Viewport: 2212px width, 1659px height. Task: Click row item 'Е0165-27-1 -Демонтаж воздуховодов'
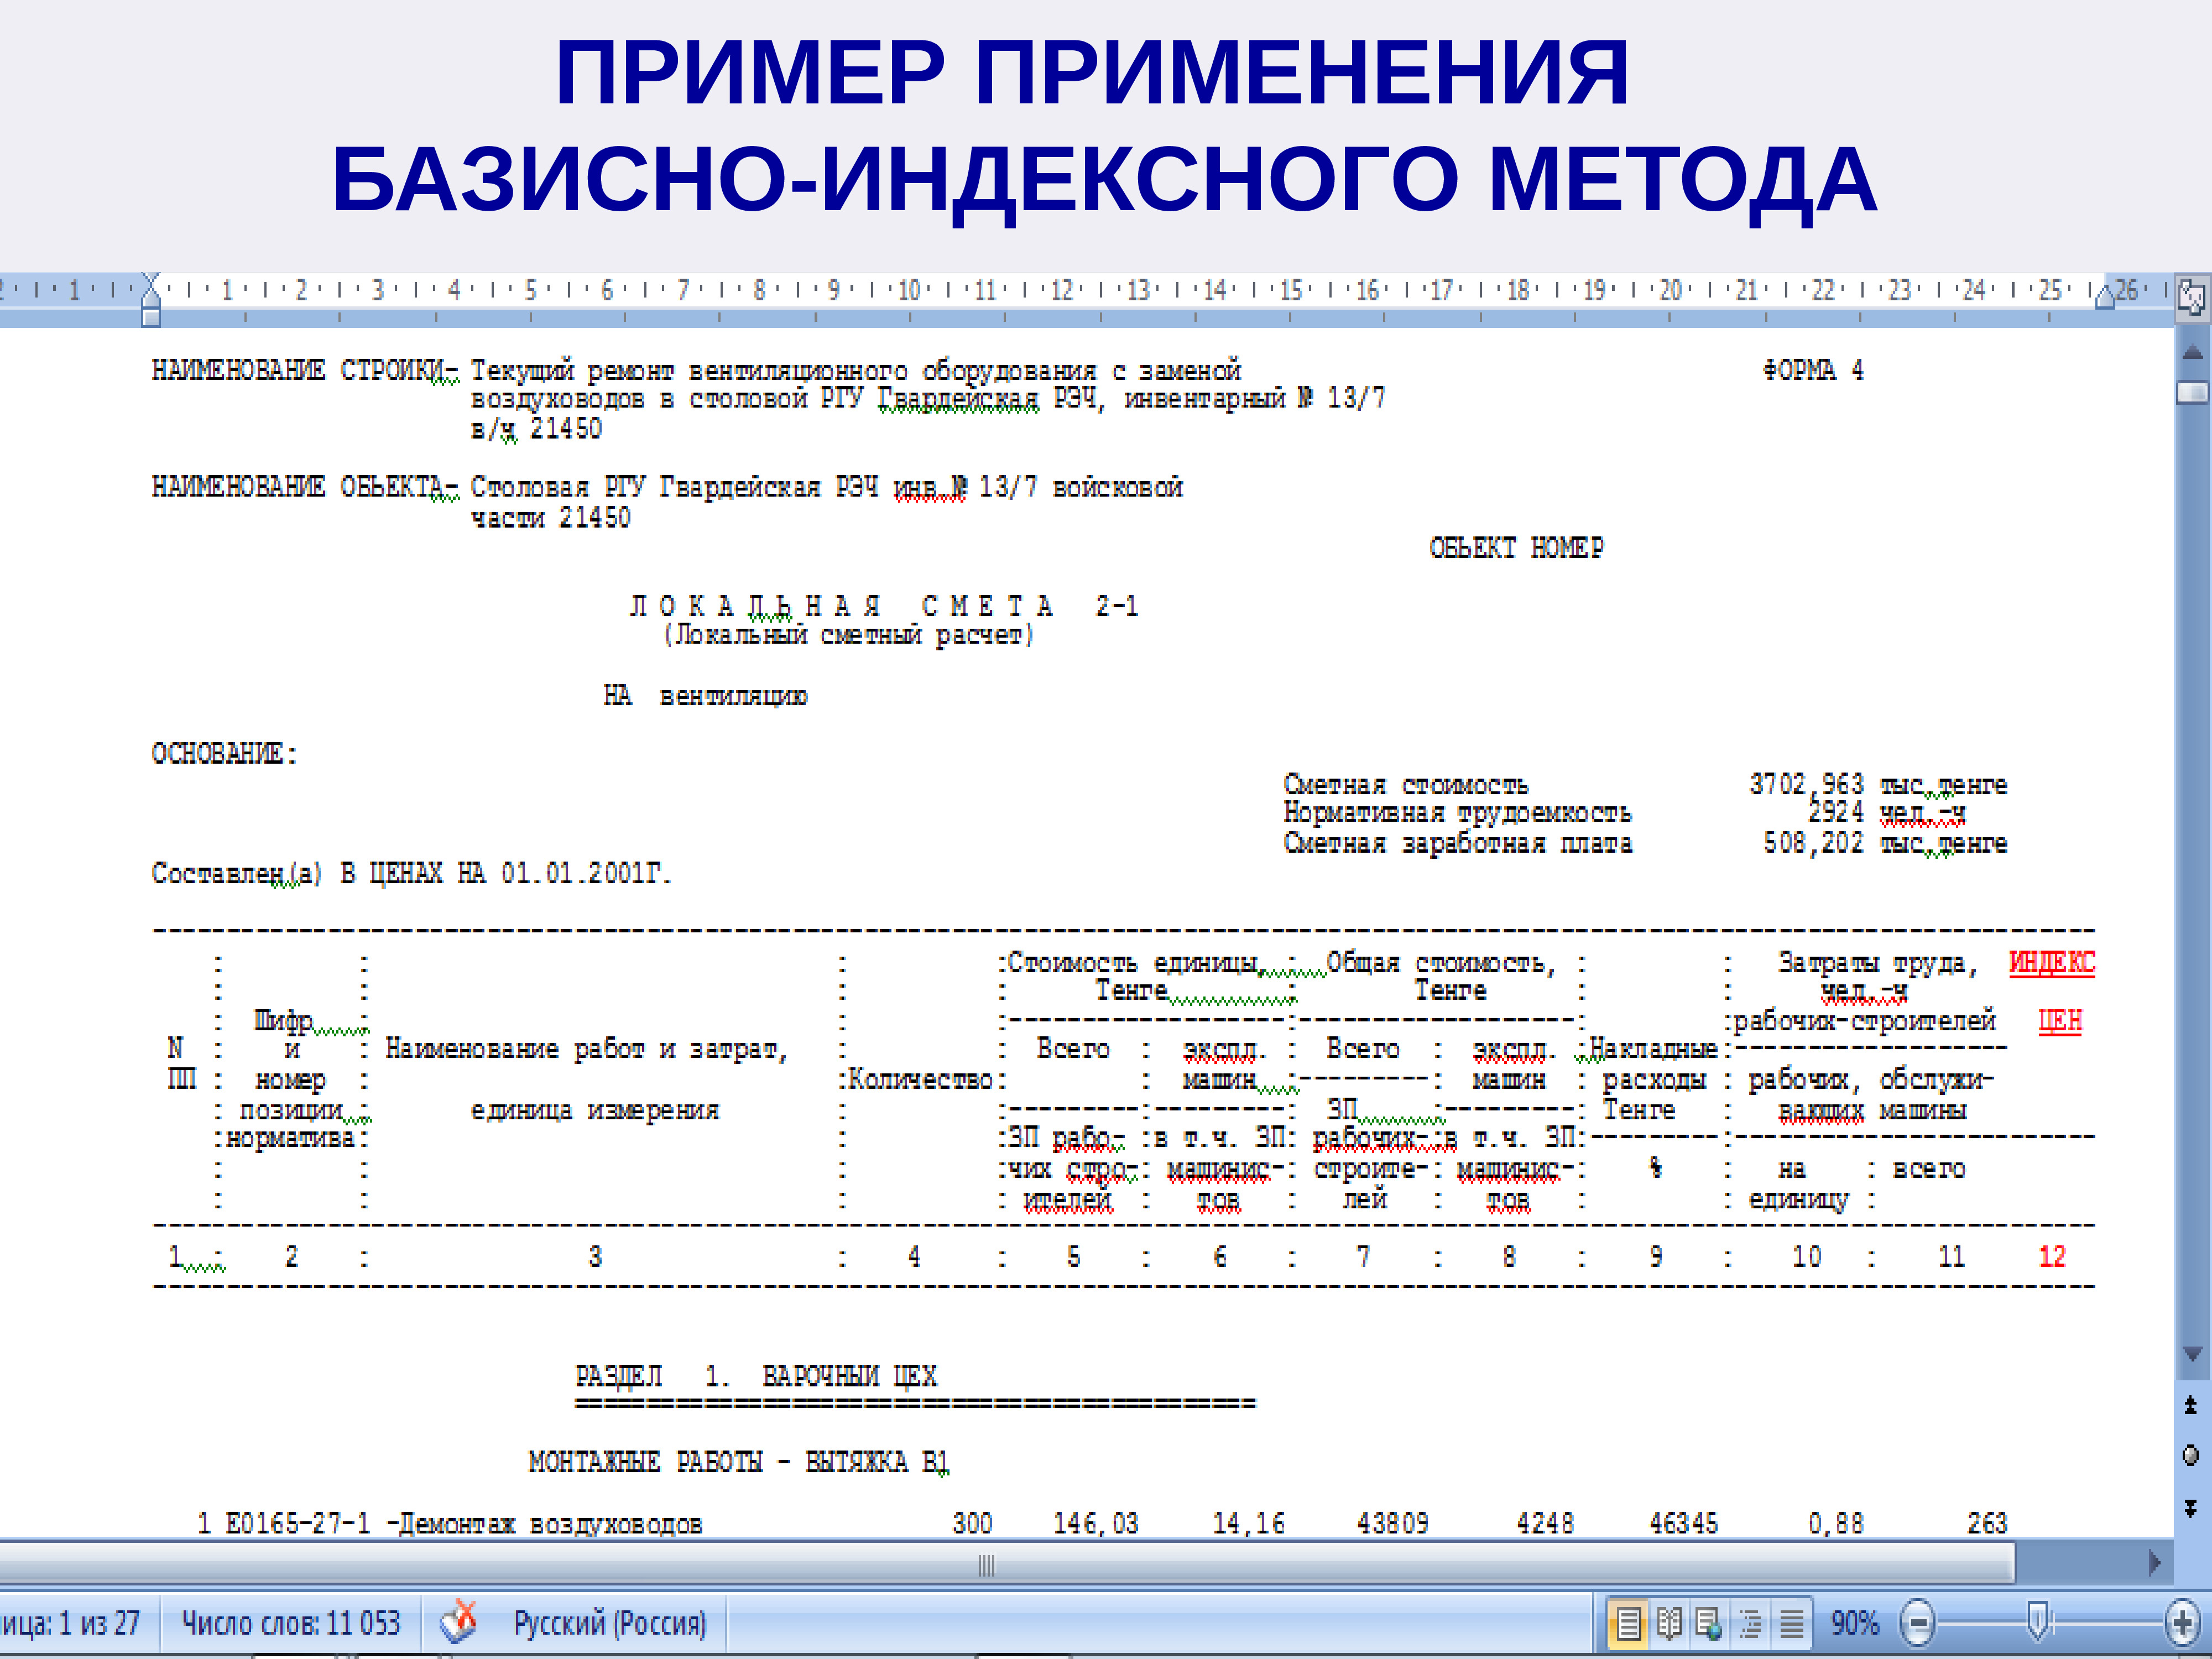[464, 1524]
